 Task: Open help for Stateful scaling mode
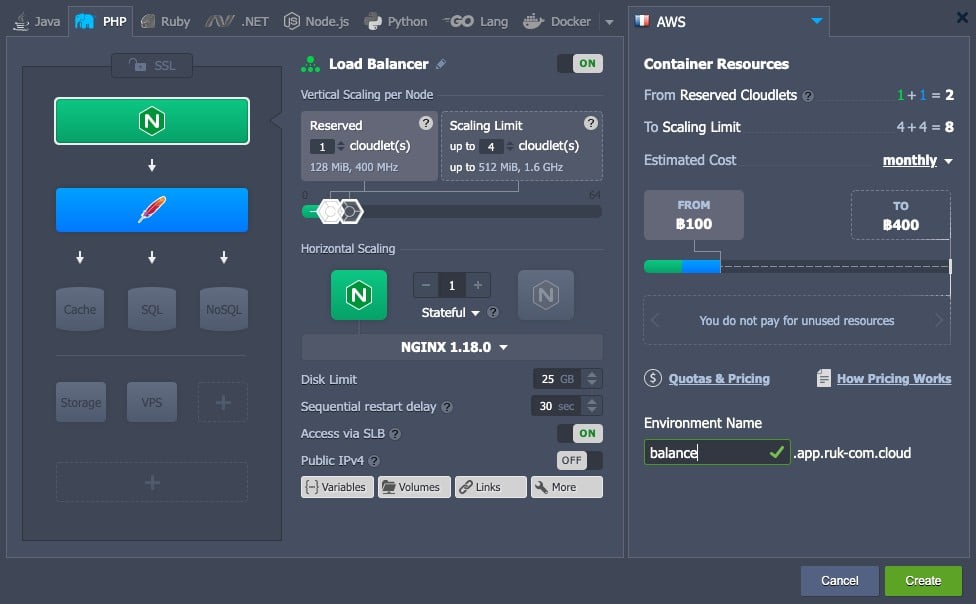pyautogui.click(x=493, y=313)
